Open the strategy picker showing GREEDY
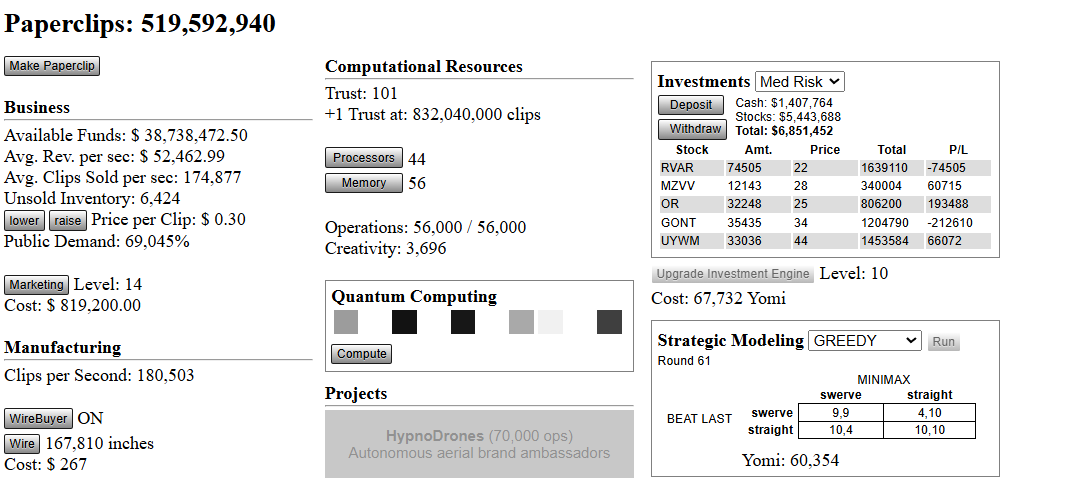Image resolution: width=1075 pixels, height=482 pixels. coord(864,341)
